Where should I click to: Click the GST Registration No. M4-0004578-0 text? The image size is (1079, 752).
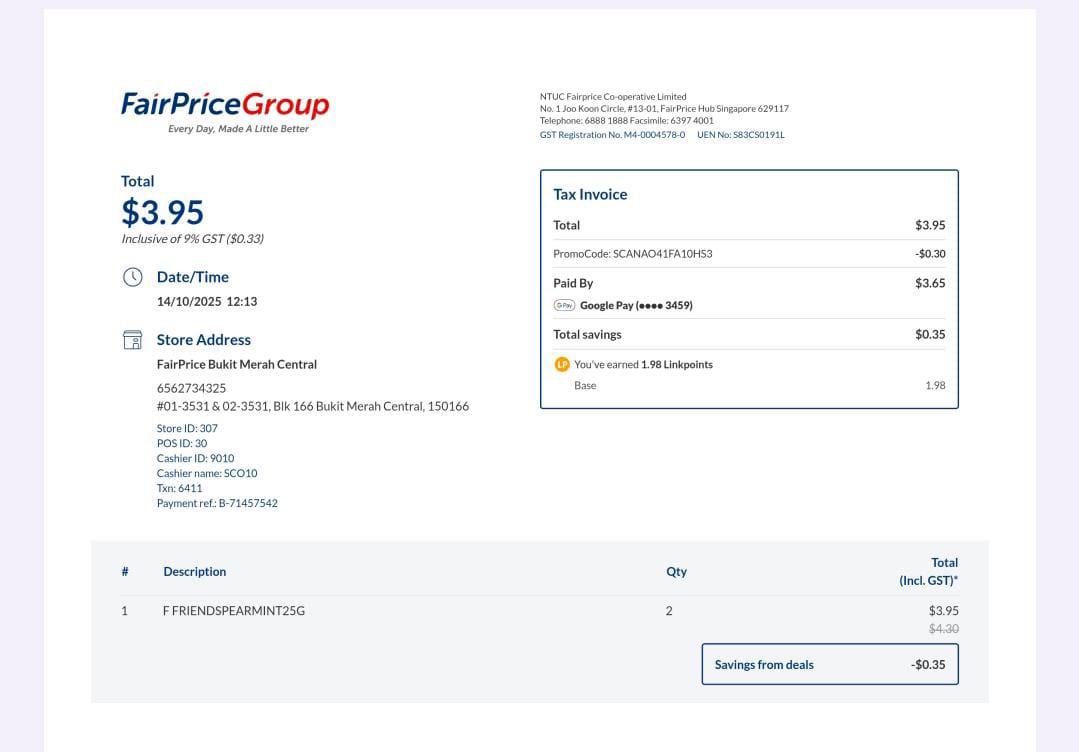pos(612,135)
